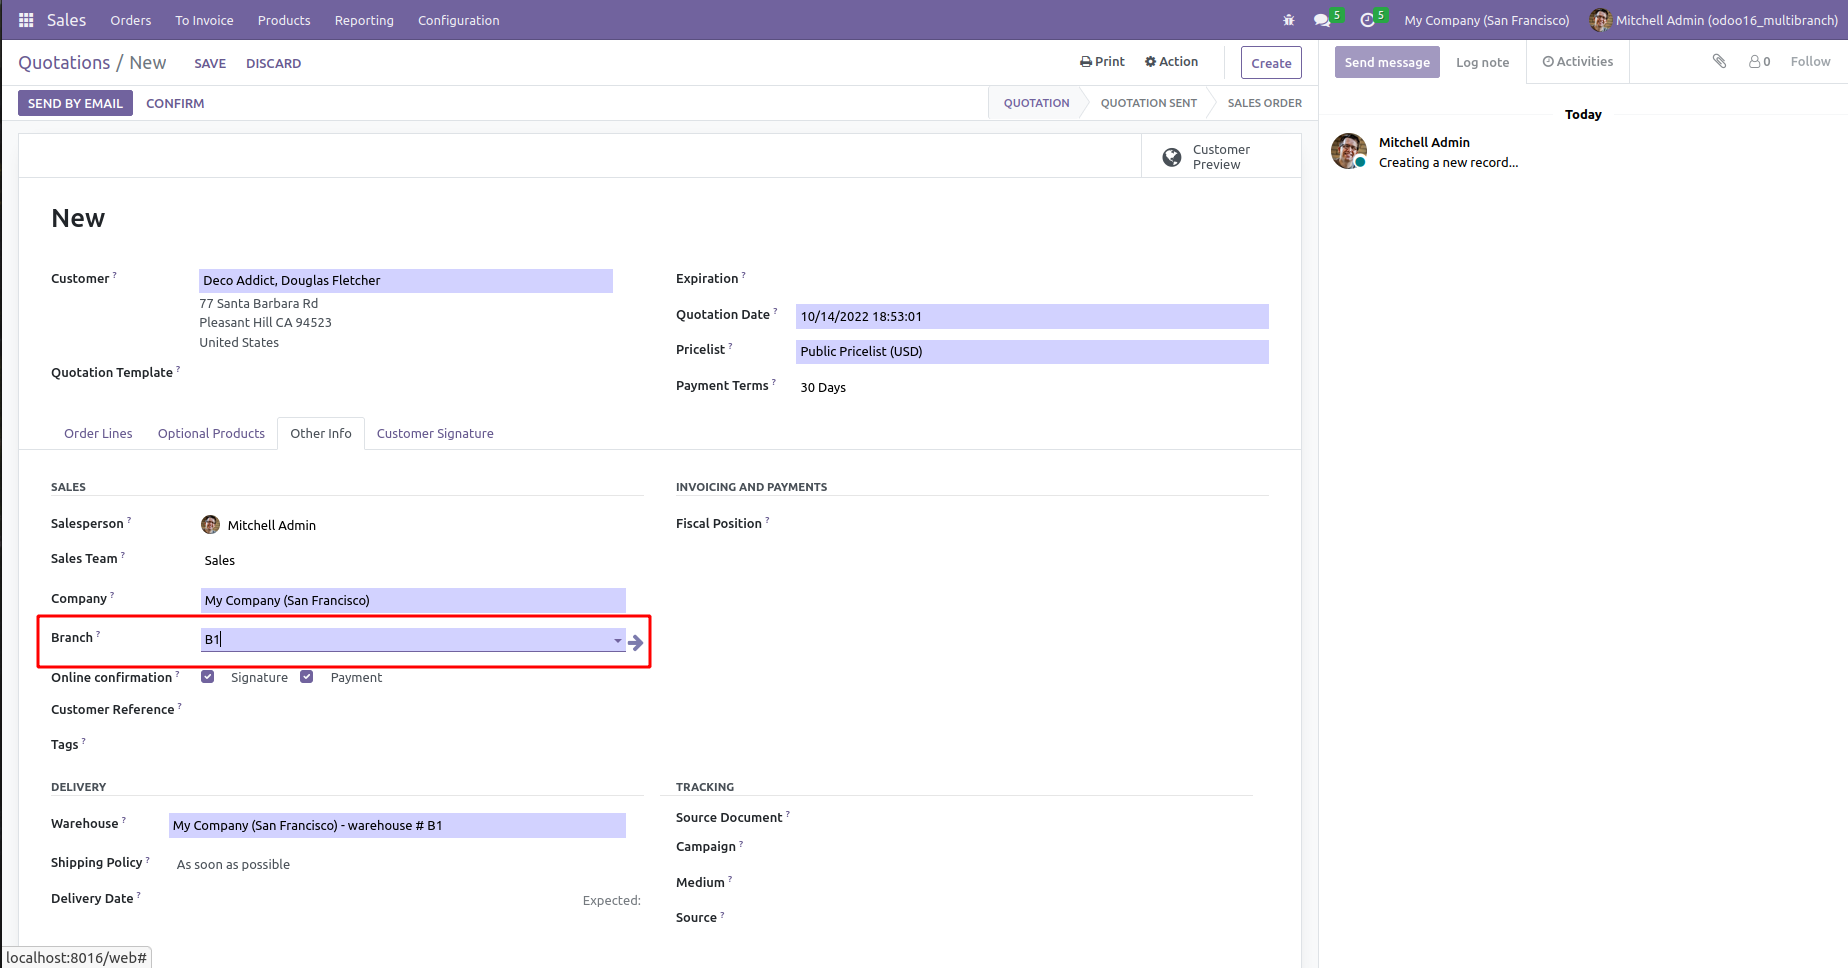
Task: Expand the Branch dropdown arrow
Action: click(617, 641)
